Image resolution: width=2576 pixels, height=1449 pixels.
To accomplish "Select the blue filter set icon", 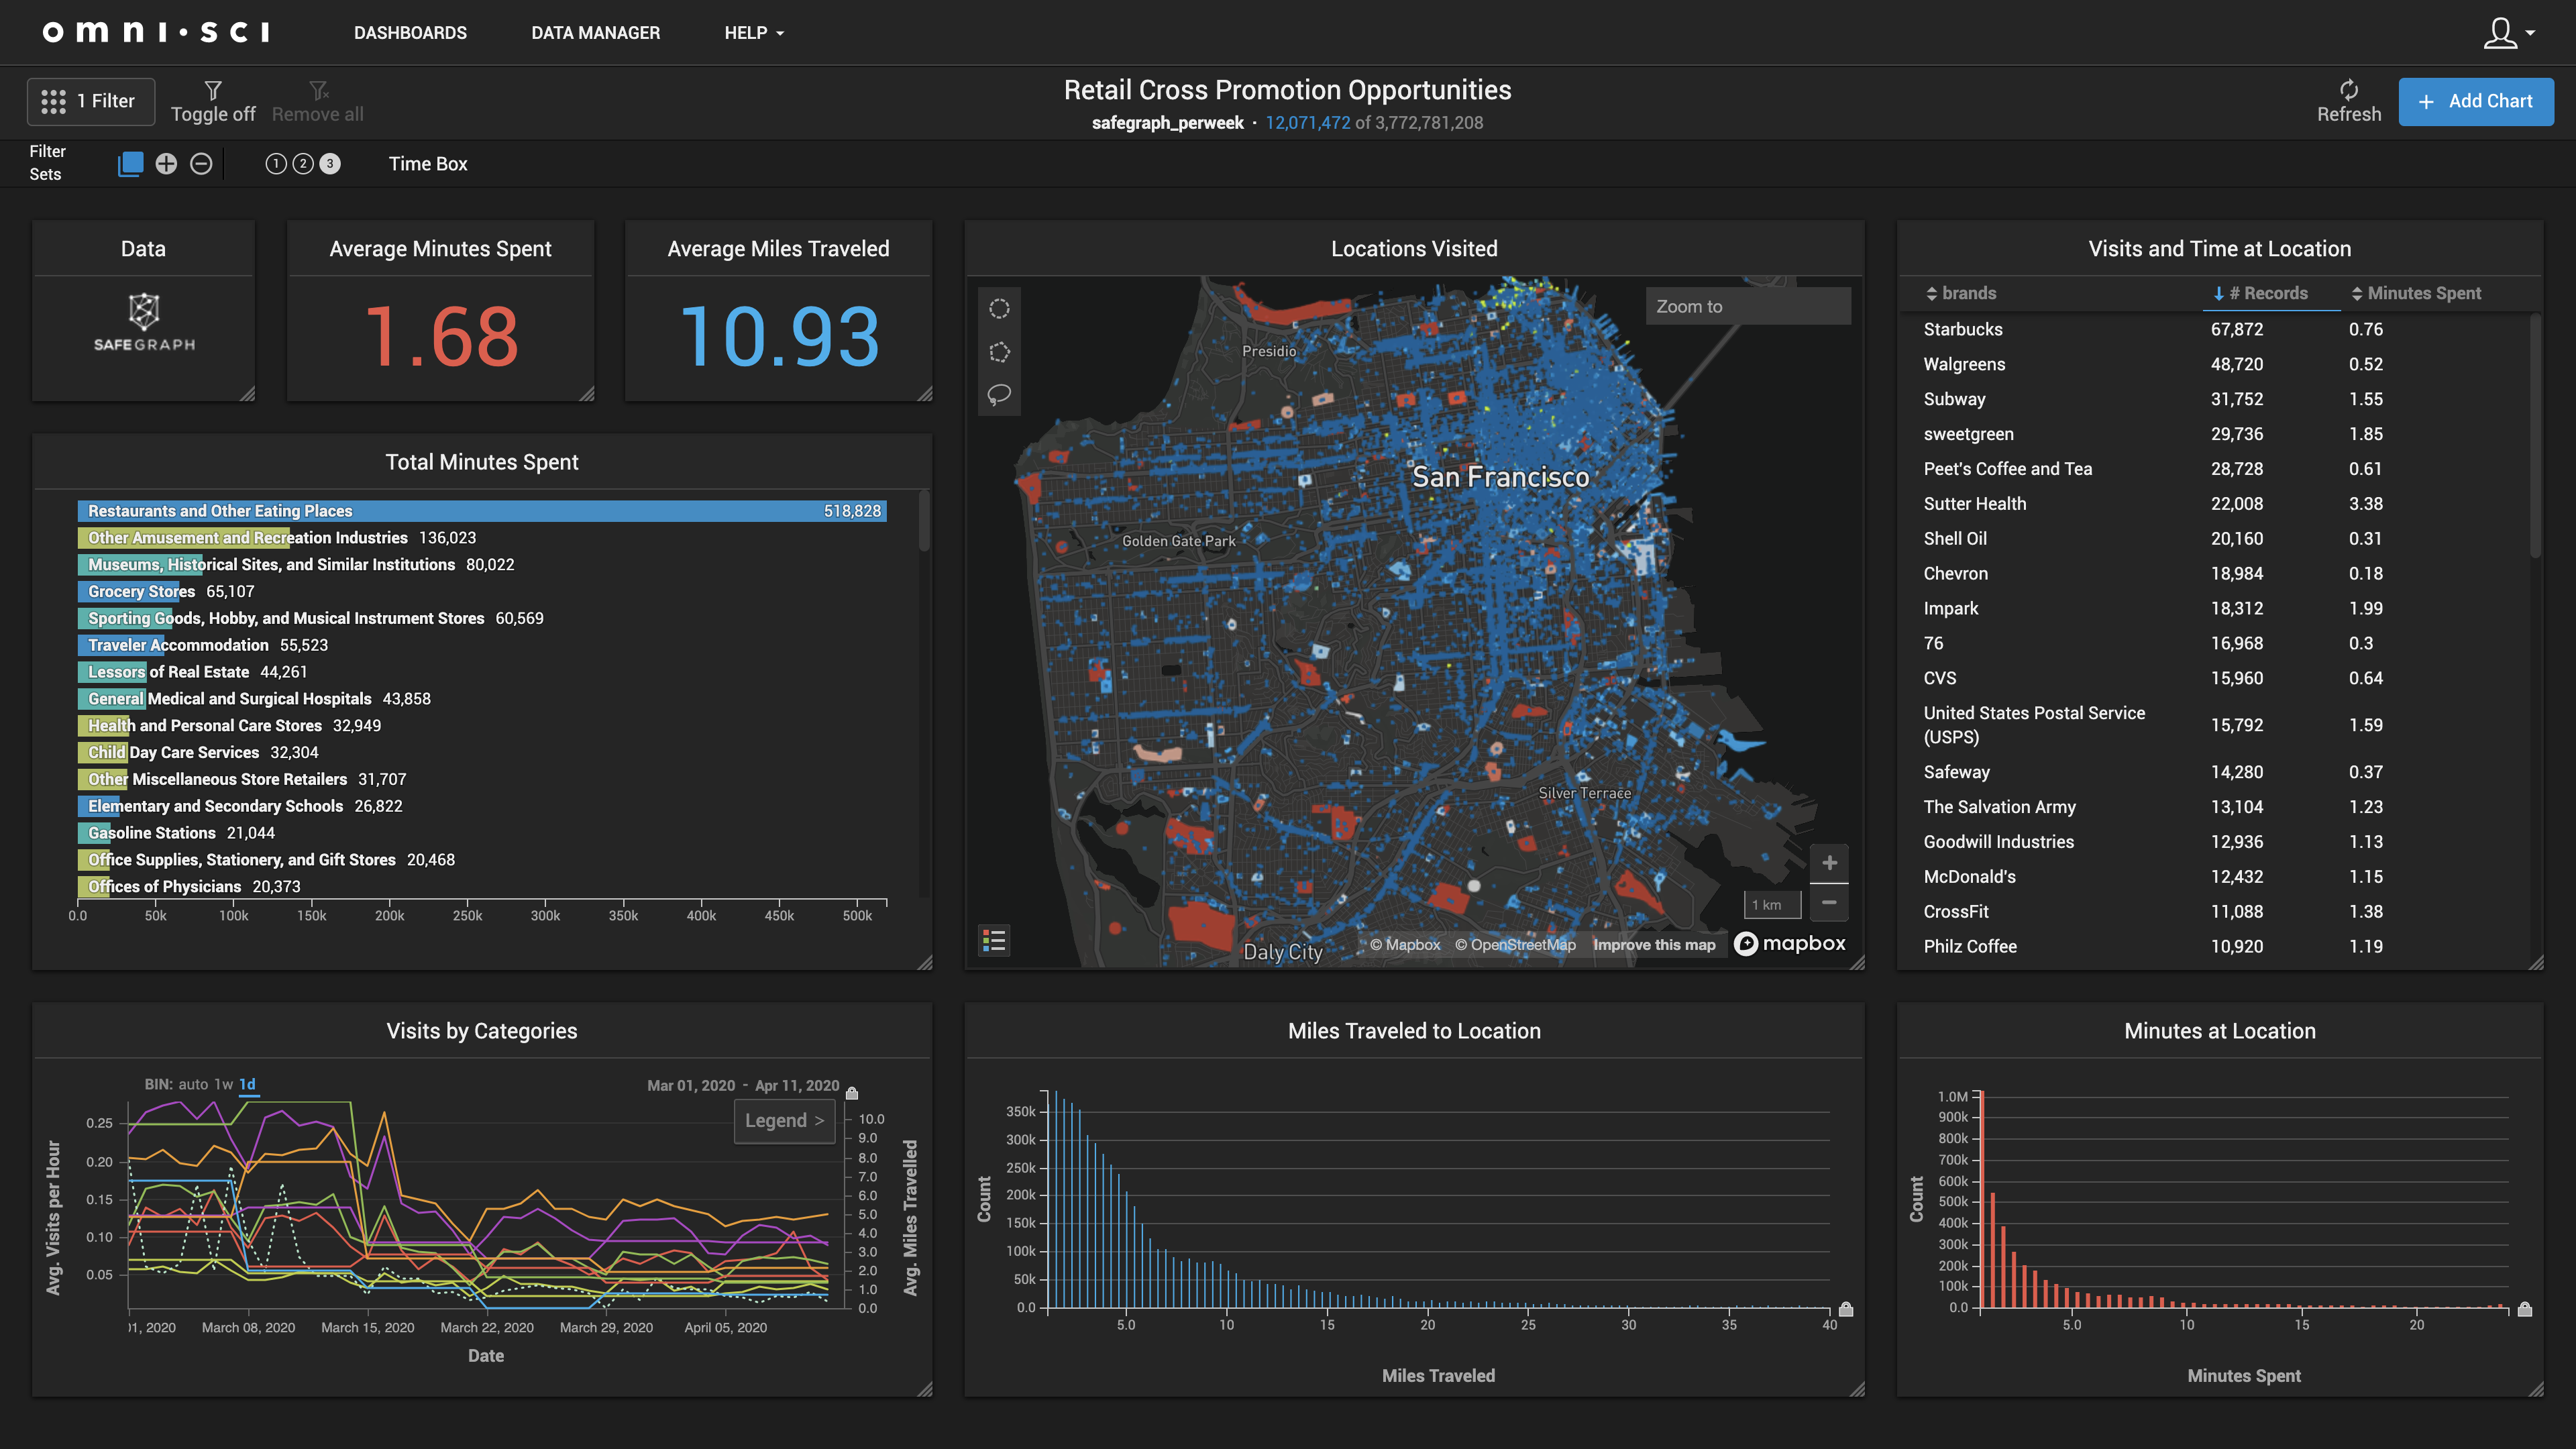I will 130,163.
